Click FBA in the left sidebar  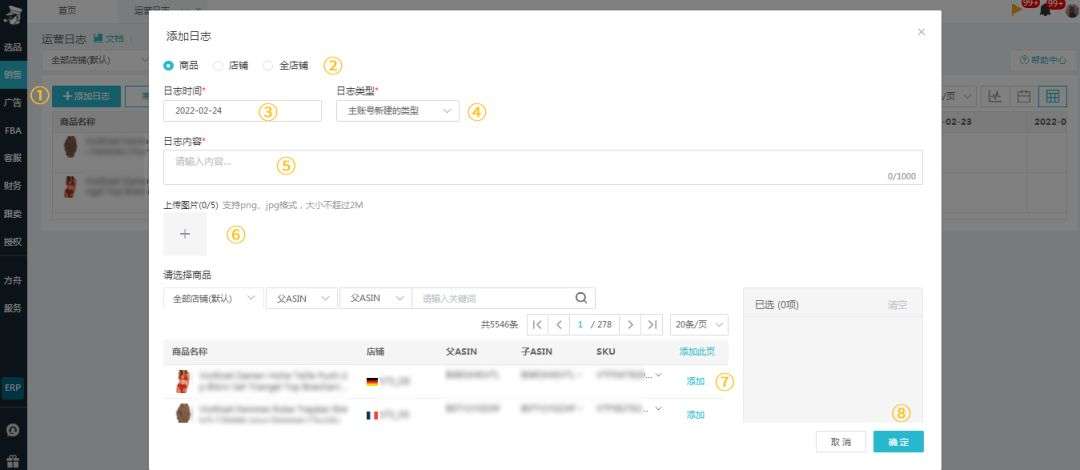click(13, 131)
